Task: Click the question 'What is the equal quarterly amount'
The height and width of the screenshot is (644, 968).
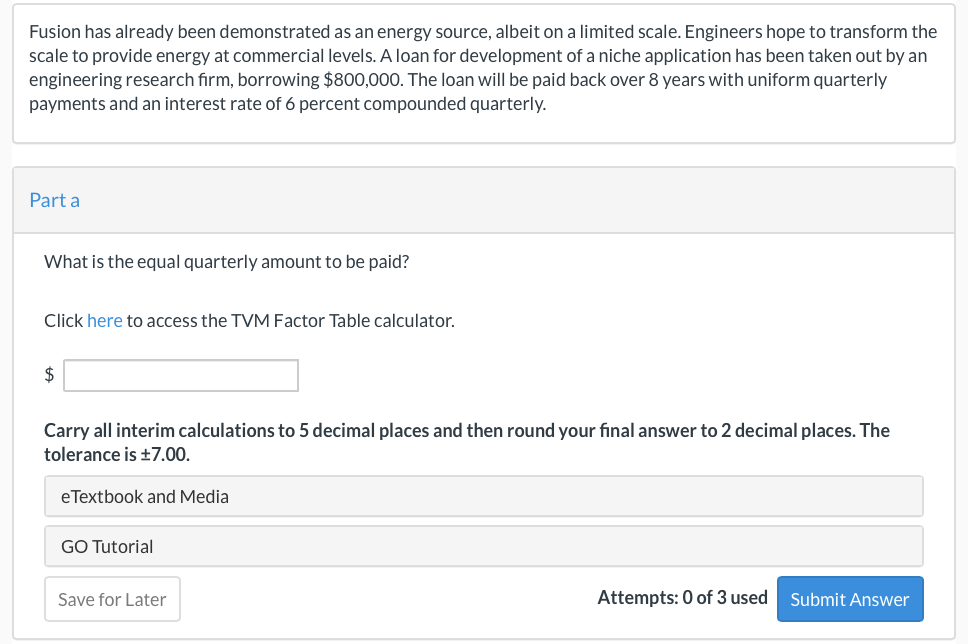Action: point(226,262)
